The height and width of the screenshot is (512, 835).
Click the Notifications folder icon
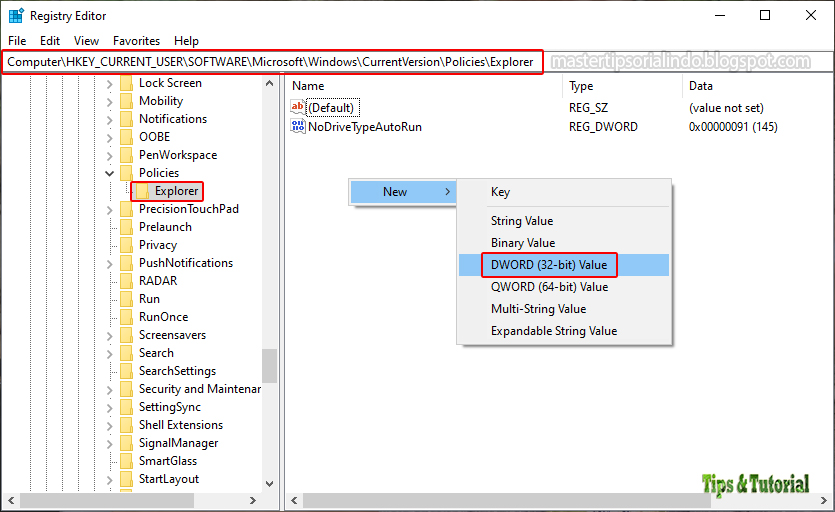(x=127, y=119)
